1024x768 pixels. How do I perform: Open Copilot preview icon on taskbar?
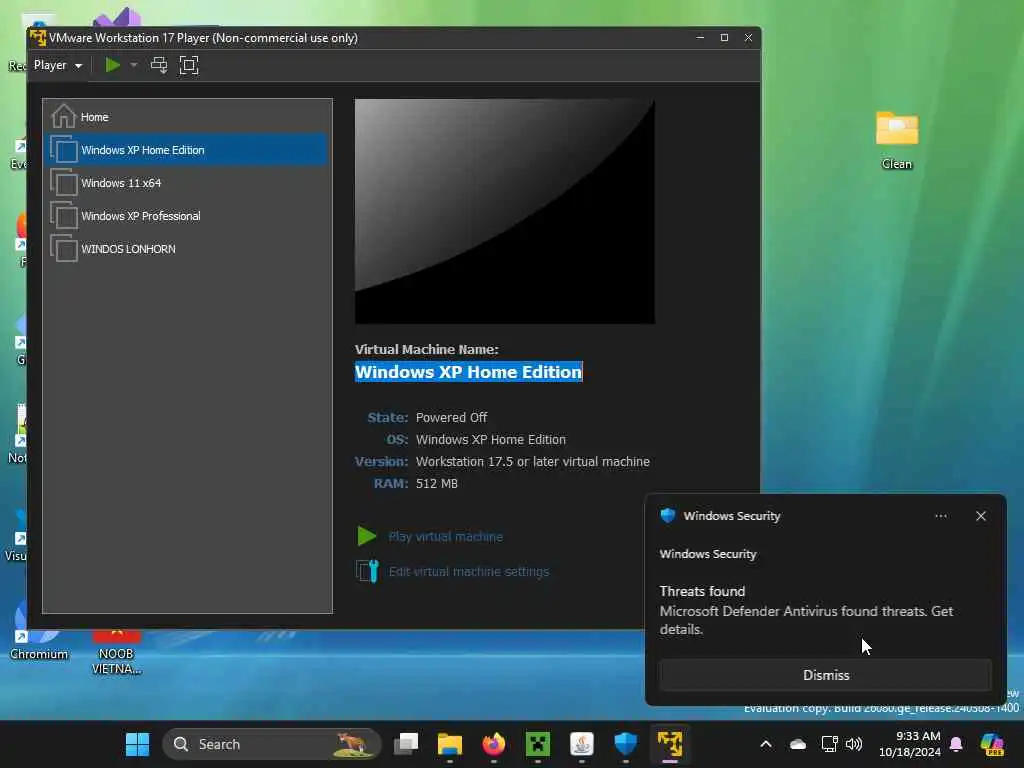[x=992, y=744]
